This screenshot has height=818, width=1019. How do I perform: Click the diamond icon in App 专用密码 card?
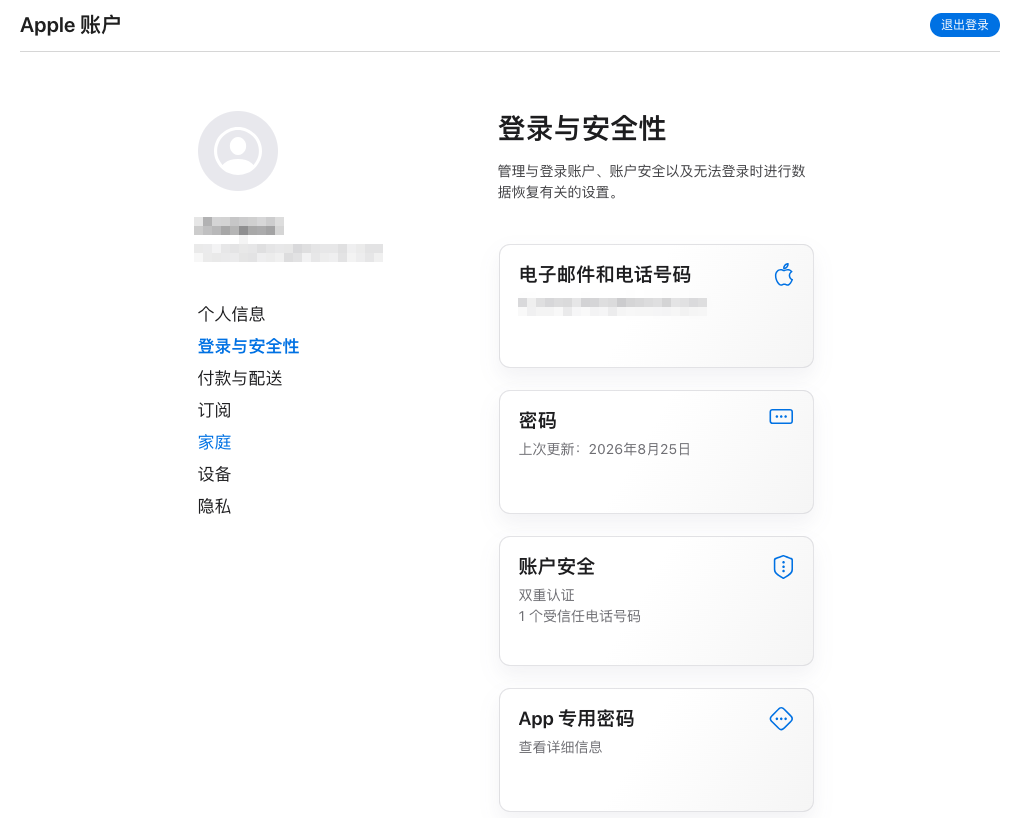pyautogui.click(x=780, y=719)
